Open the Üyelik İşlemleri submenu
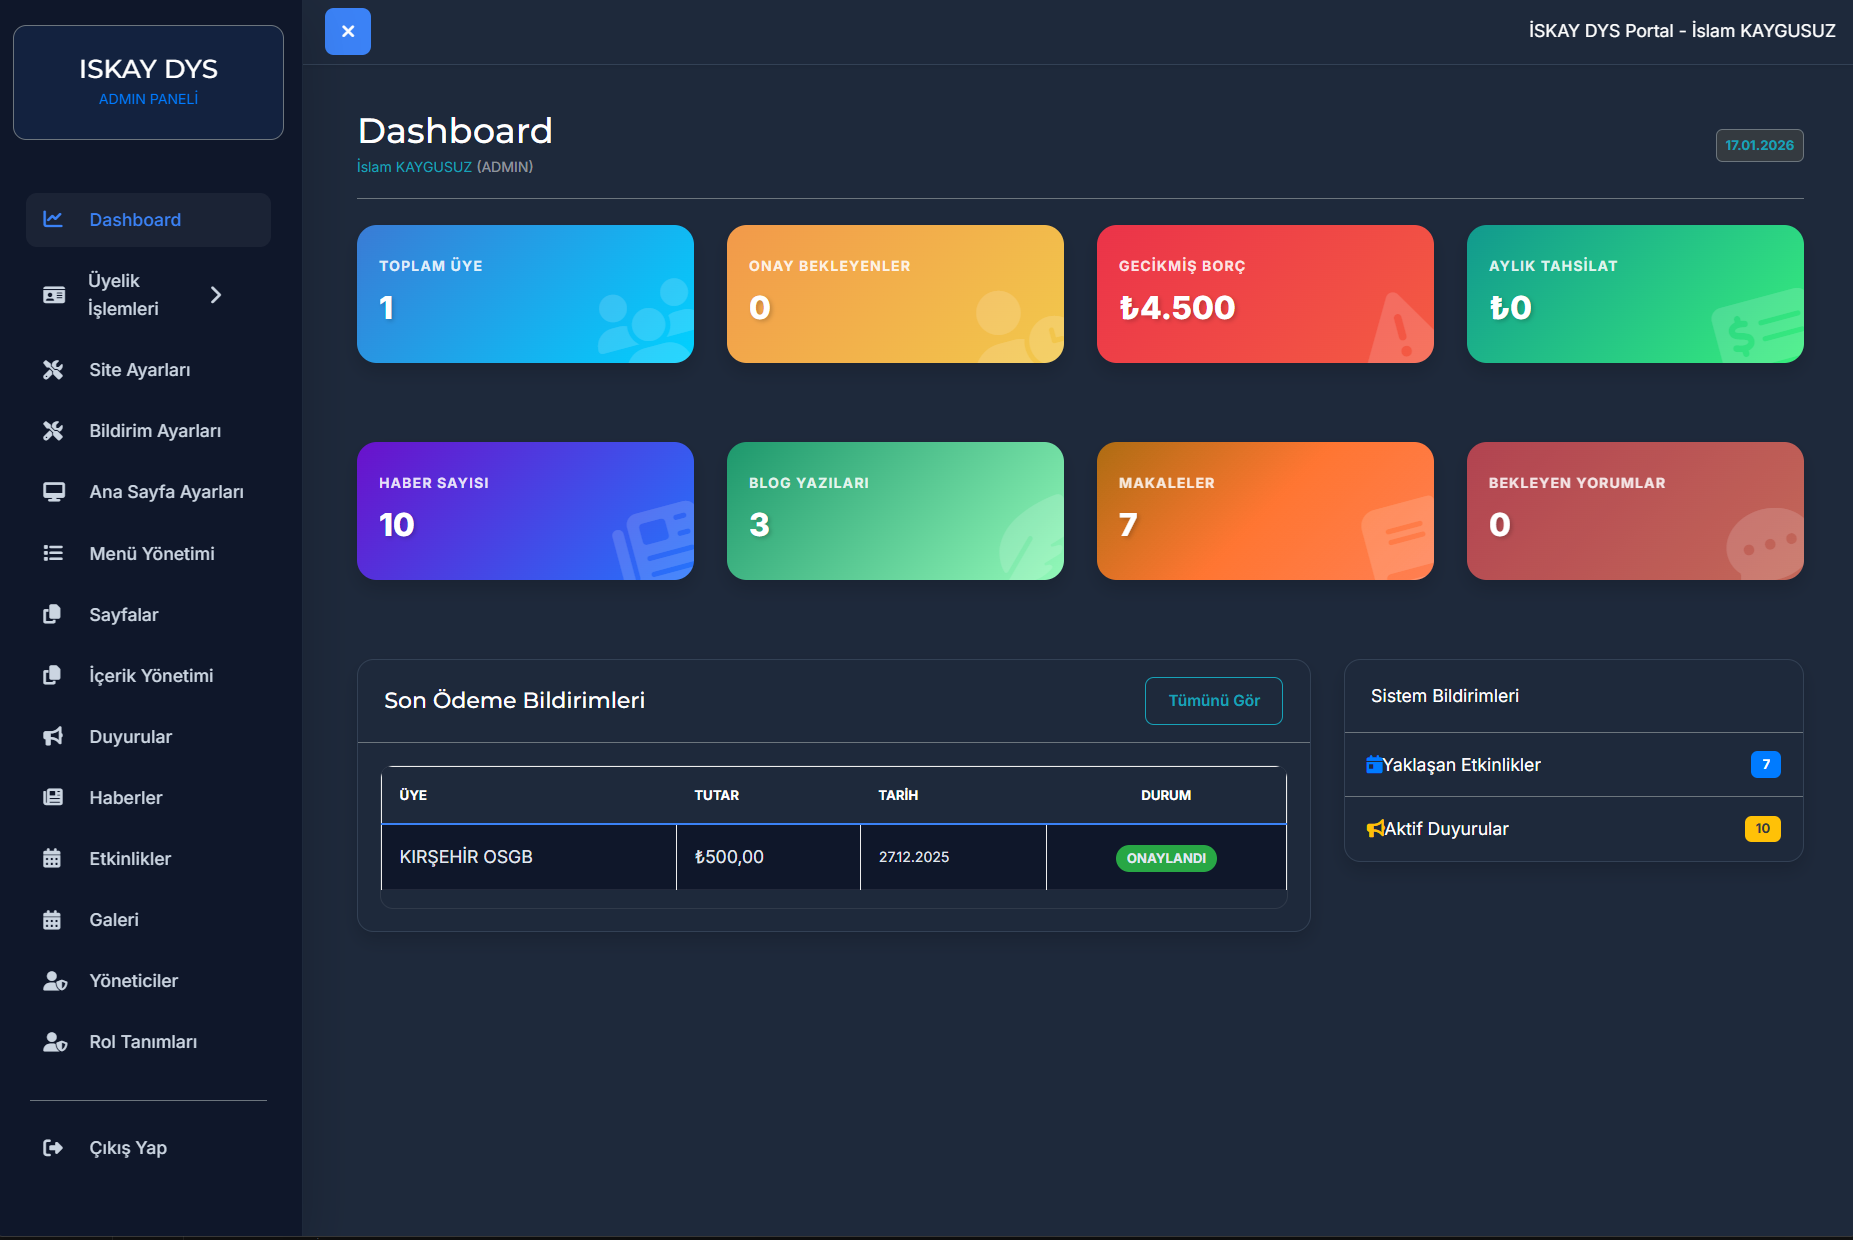The height and width of the screenshot is (1240, 1853). [x=124, y=295]
